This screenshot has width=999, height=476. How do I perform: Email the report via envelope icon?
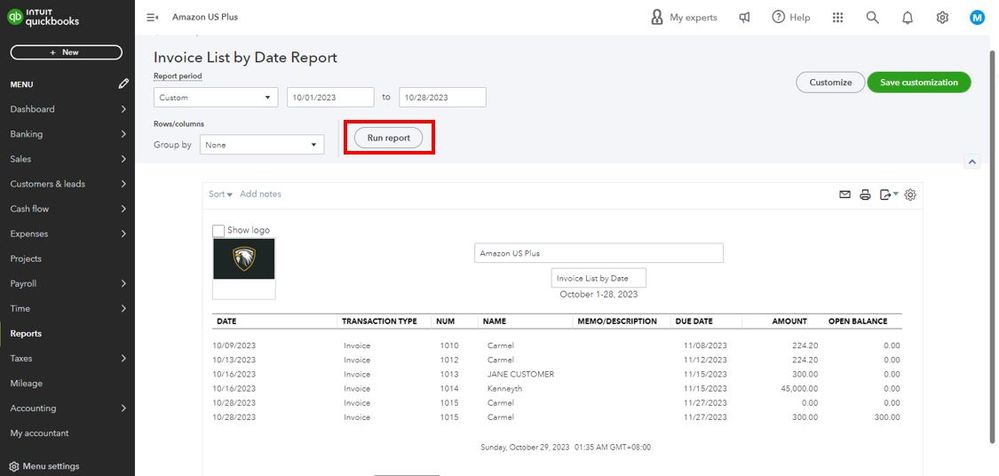pos(845,195)
